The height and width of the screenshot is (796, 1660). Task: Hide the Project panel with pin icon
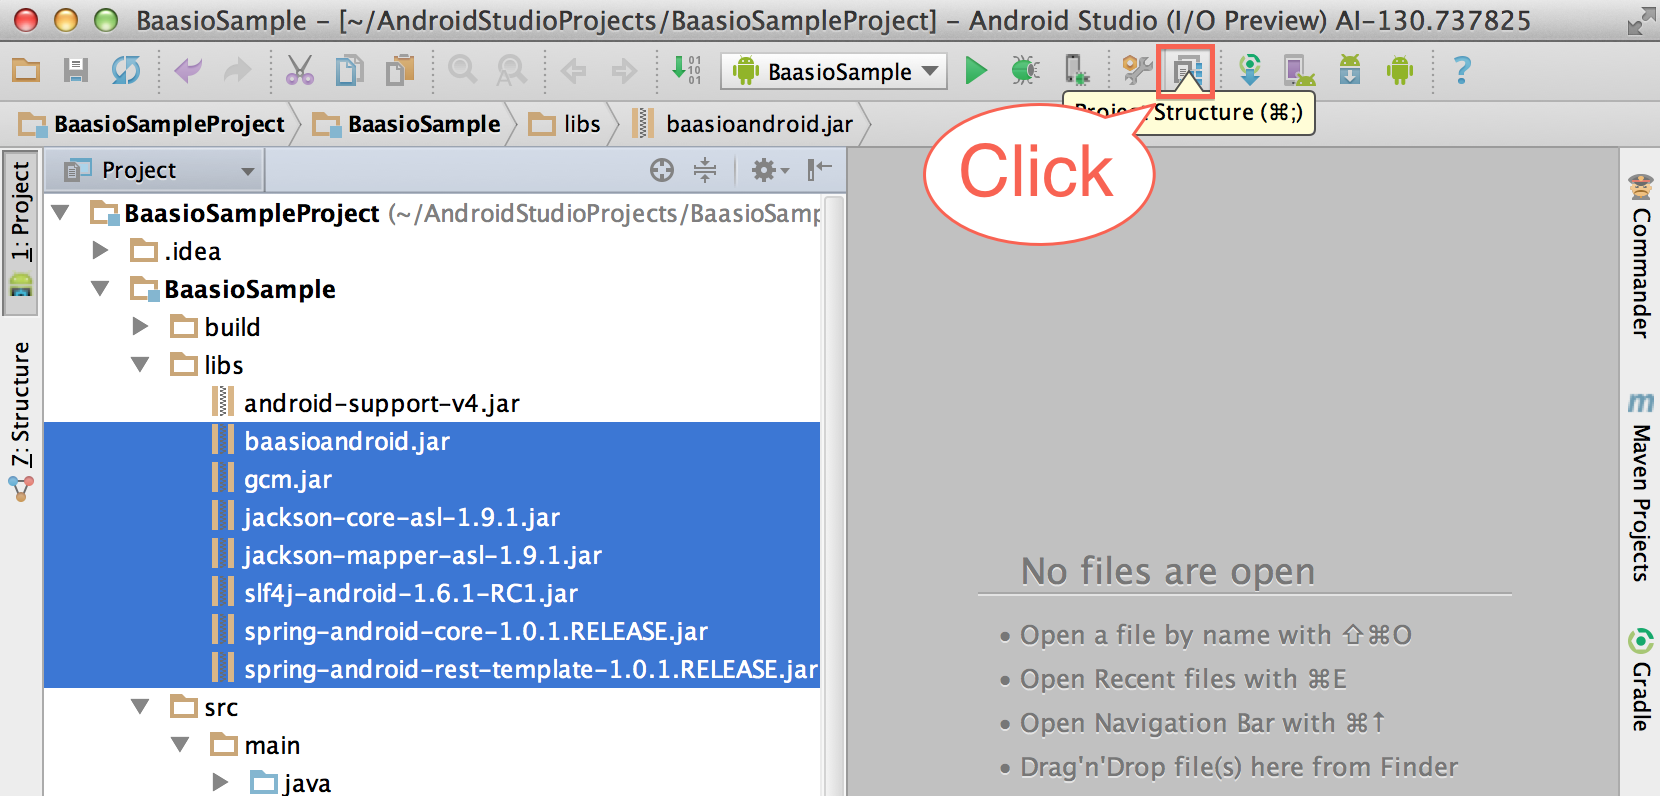[x=819, y=169]
